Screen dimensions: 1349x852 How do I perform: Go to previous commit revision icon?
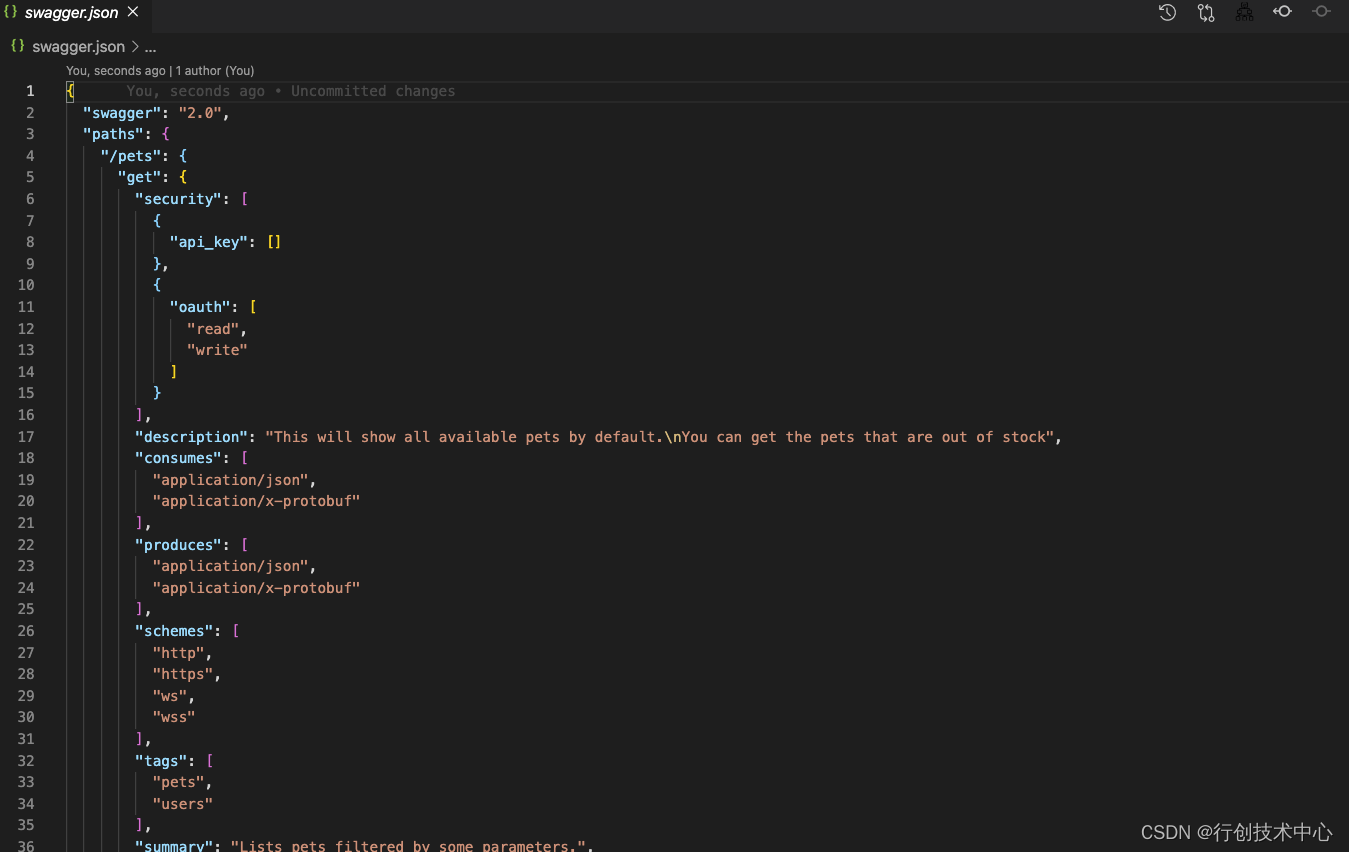point(1282,12)
